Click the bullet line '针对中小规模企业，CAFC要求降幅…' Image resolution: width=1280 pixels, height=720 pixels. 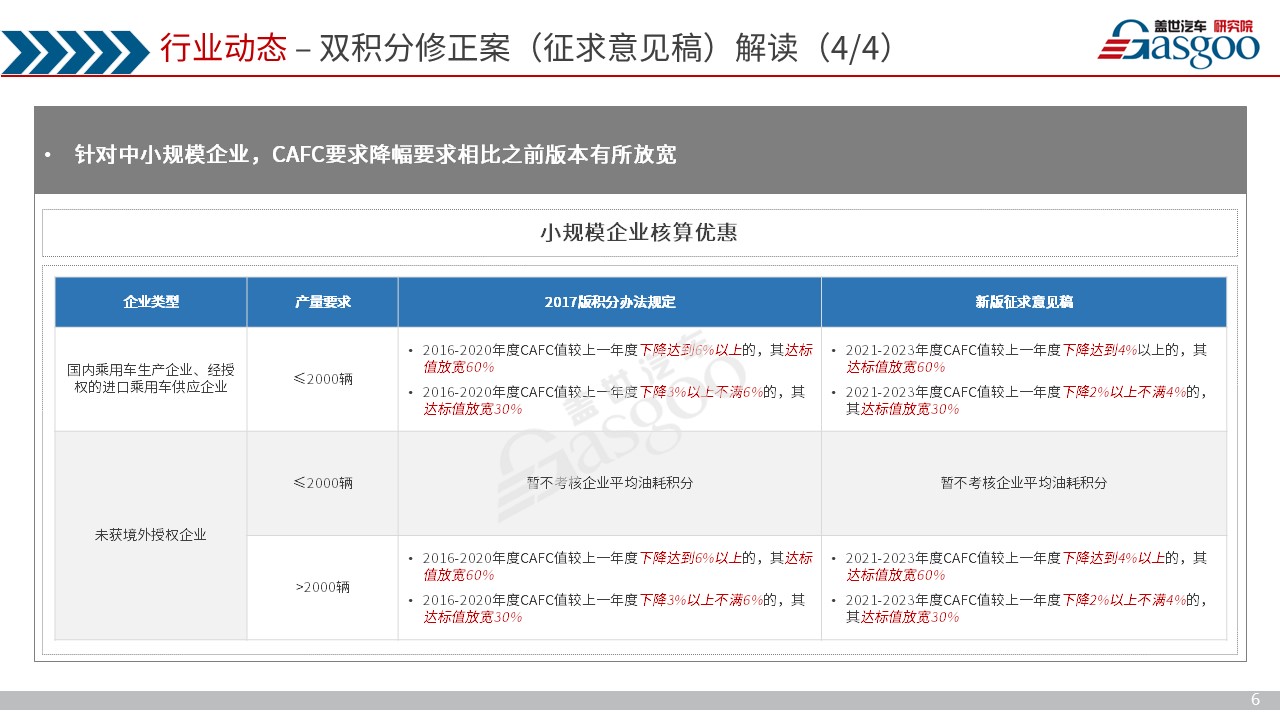(x=375, y=155)
